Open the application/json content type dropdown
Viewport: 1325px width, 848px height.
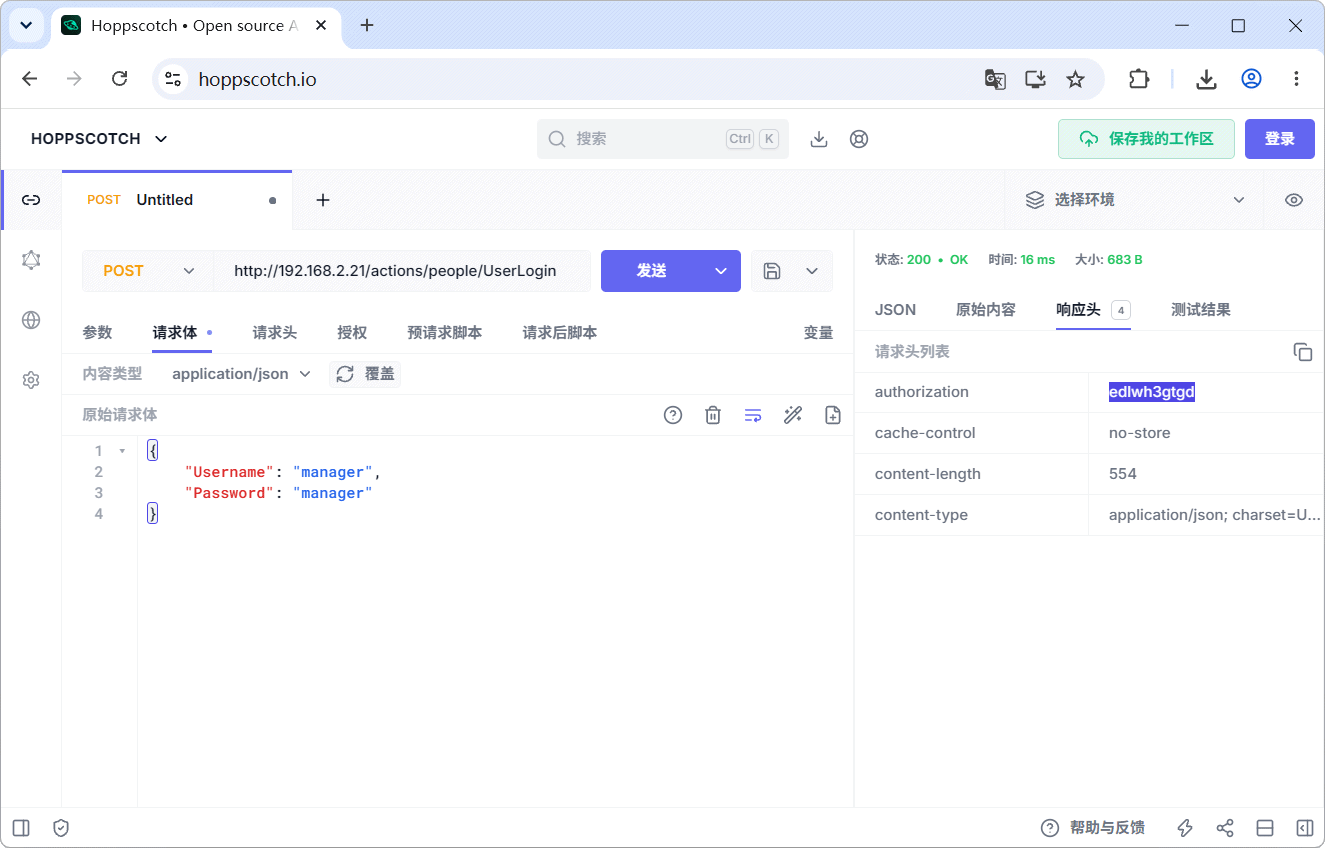[241, 374]
